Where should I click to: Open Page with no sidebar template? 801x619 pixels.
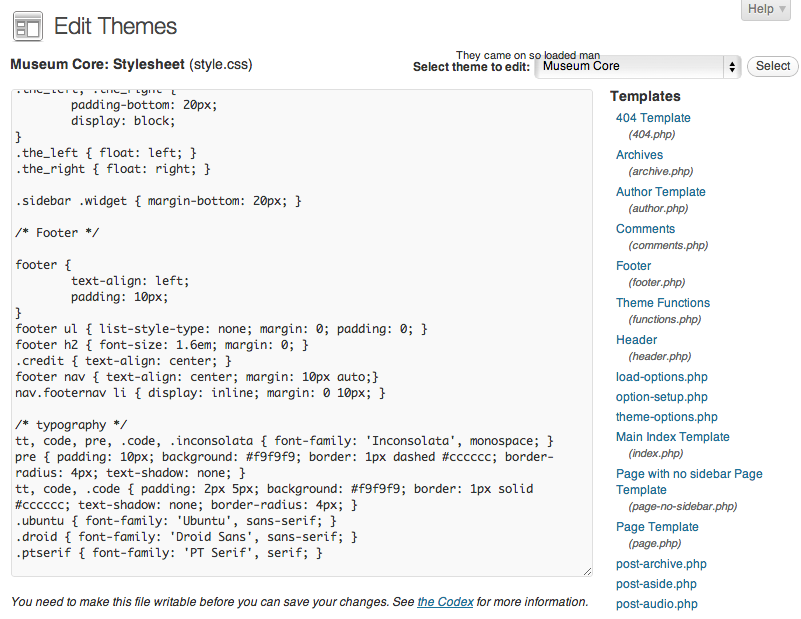tap(689, 482)
